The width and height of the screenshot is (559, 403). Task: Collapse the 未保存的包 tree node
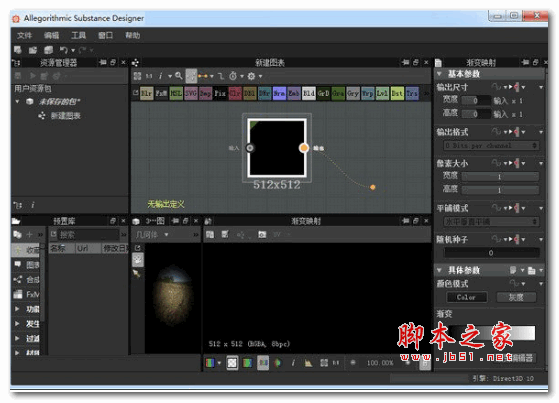[x=17, y=102]
